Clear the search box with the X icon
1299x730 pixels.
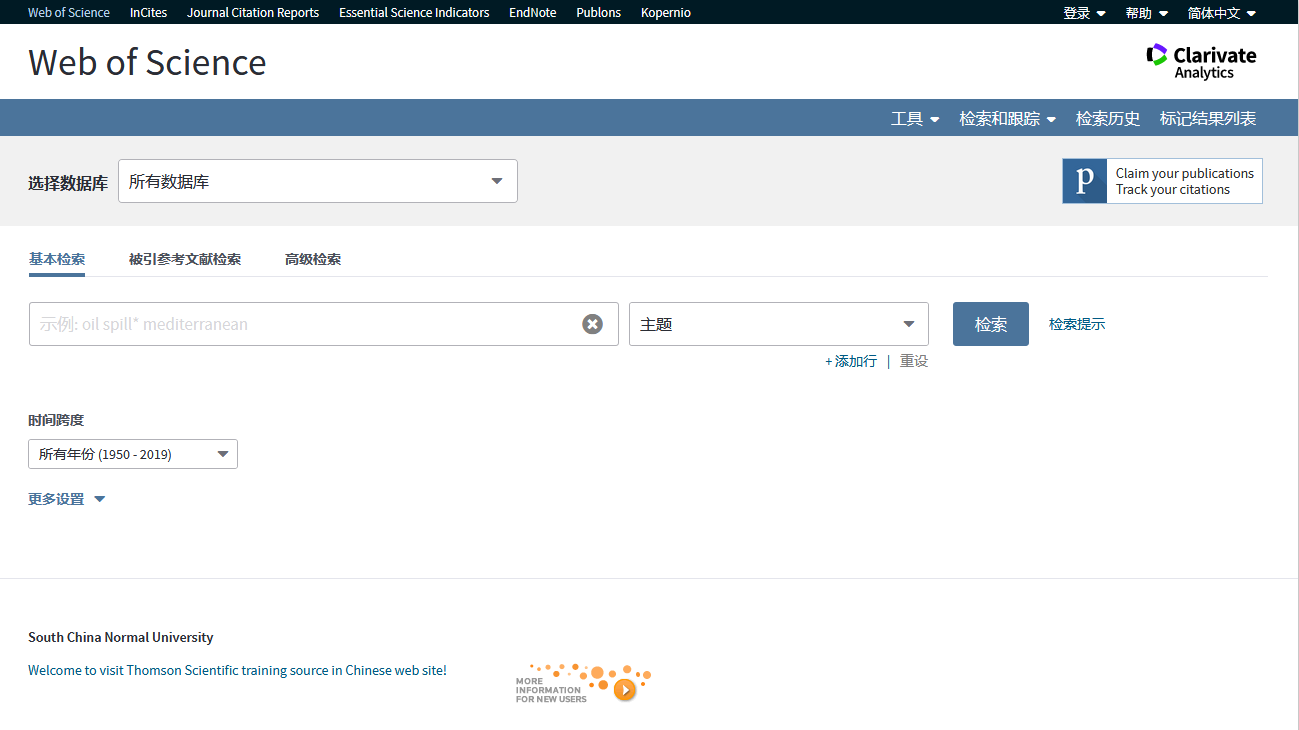[x=593, y=324]
